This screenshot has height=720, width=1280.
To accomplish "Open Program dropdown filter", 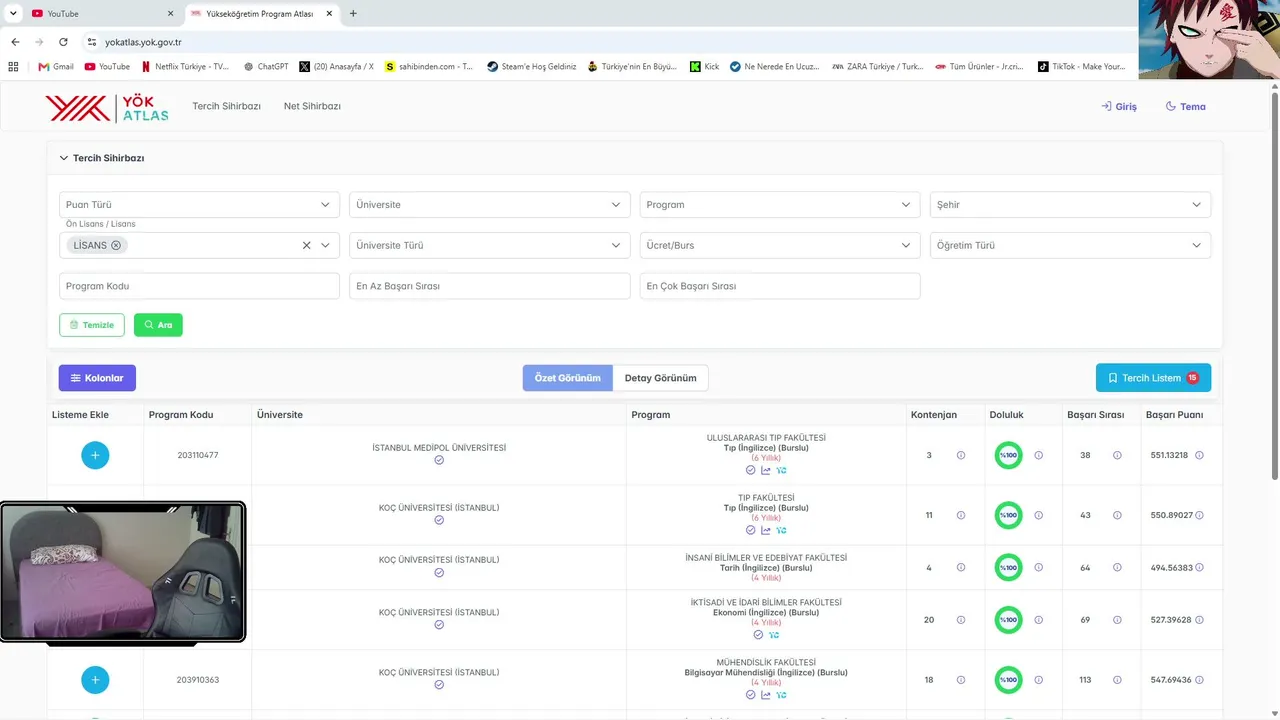I will point(779,204).
